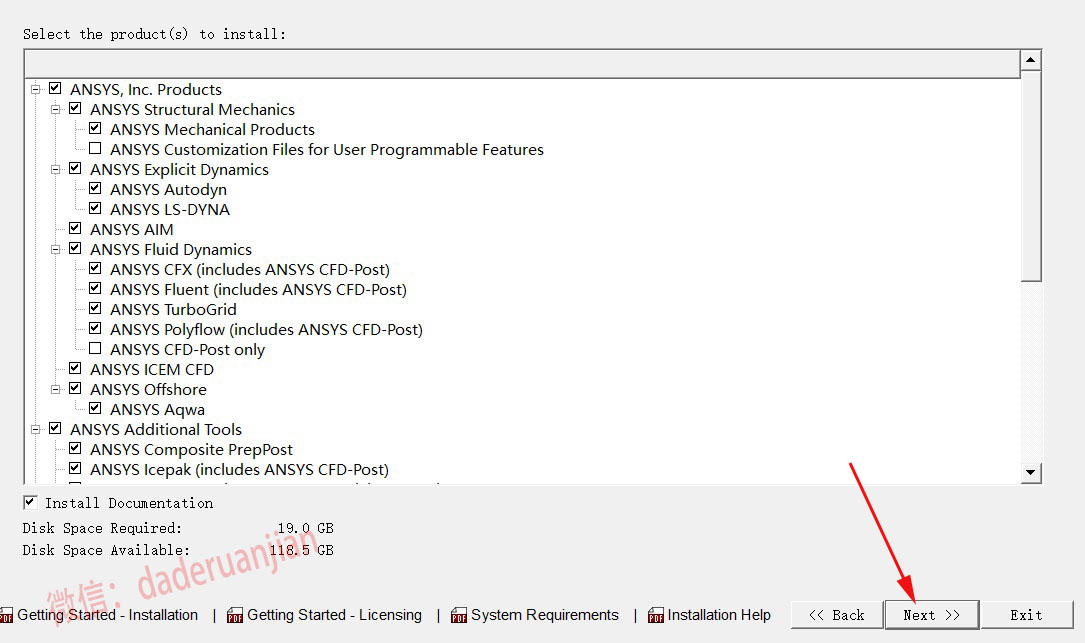Select the 'ANSYS Autodyn' label text

coord(168,190)
